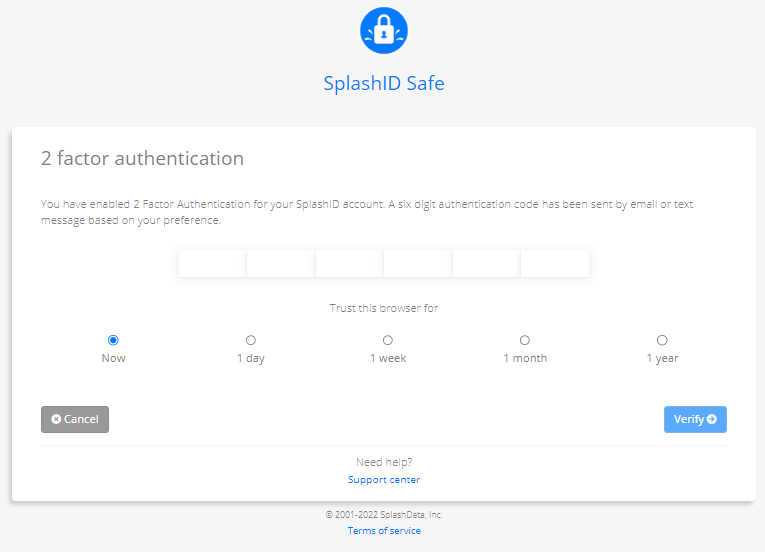
Task: Click the SplashID Safe padlock logo
Action: [x=383, y=30]
